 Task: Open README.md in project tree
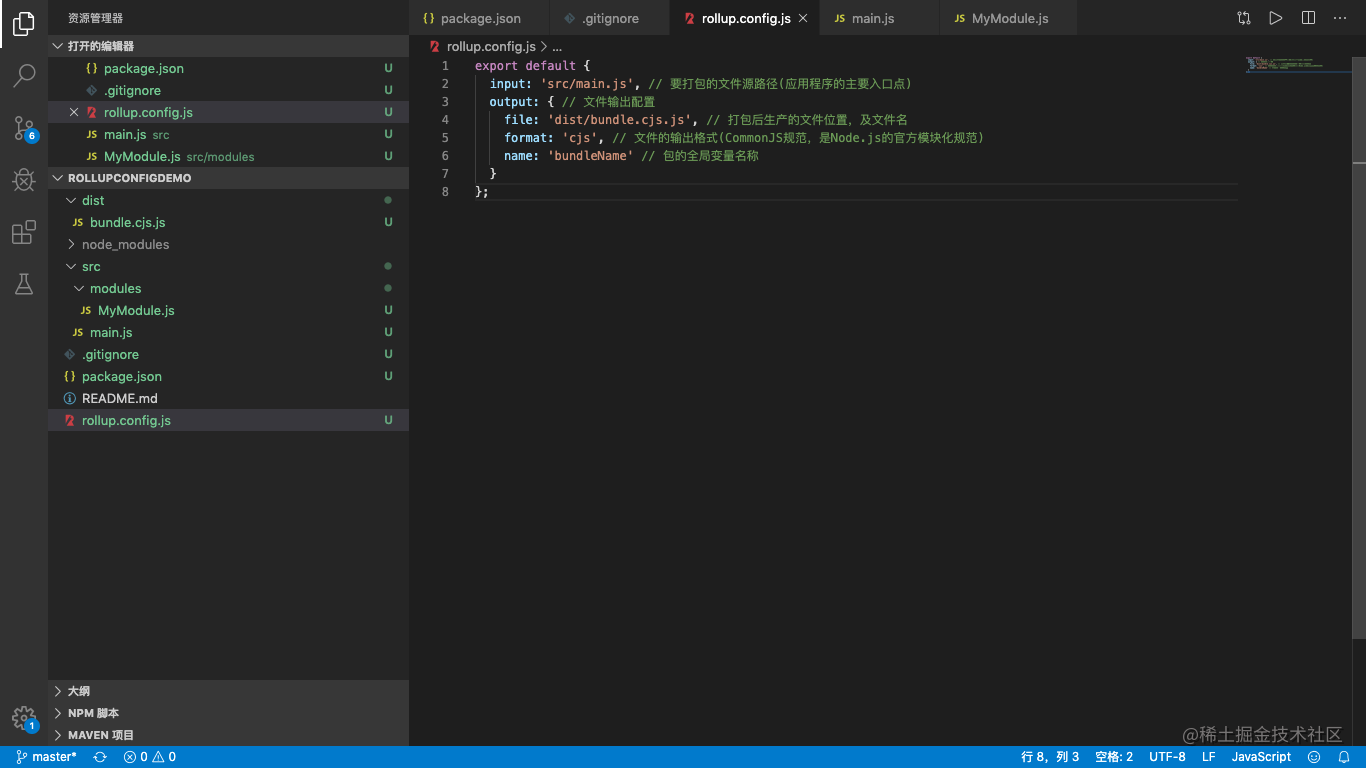click(x=228, y=398)
